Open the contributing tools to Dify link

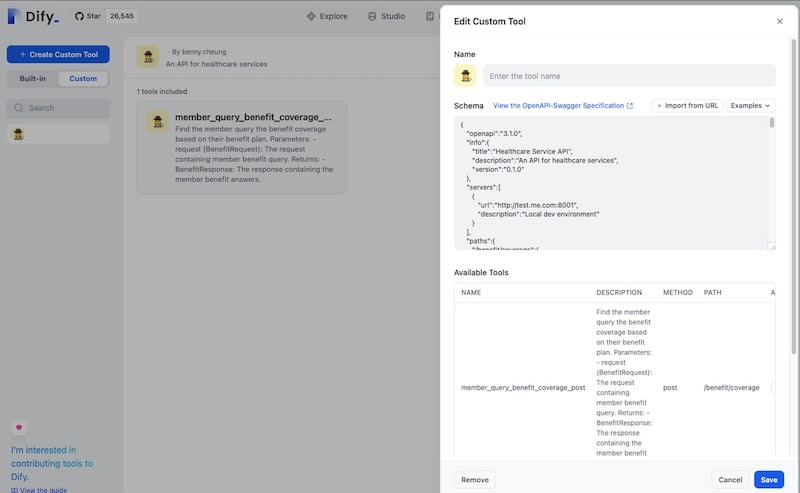tap(52, 463)
